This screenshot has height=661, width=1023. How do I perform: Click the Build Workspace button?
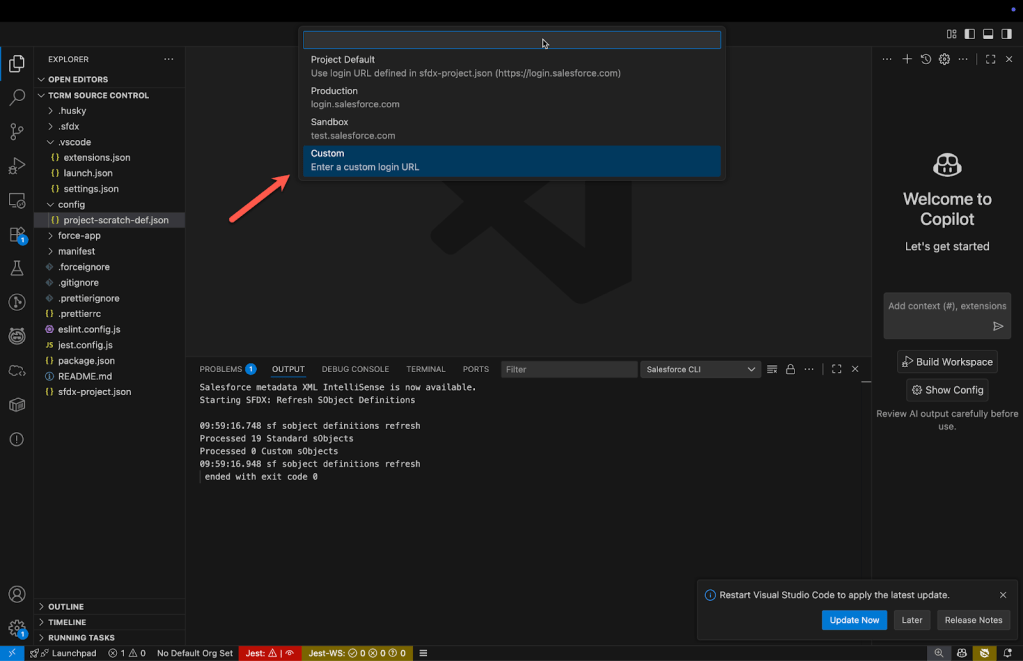[947, 362]
